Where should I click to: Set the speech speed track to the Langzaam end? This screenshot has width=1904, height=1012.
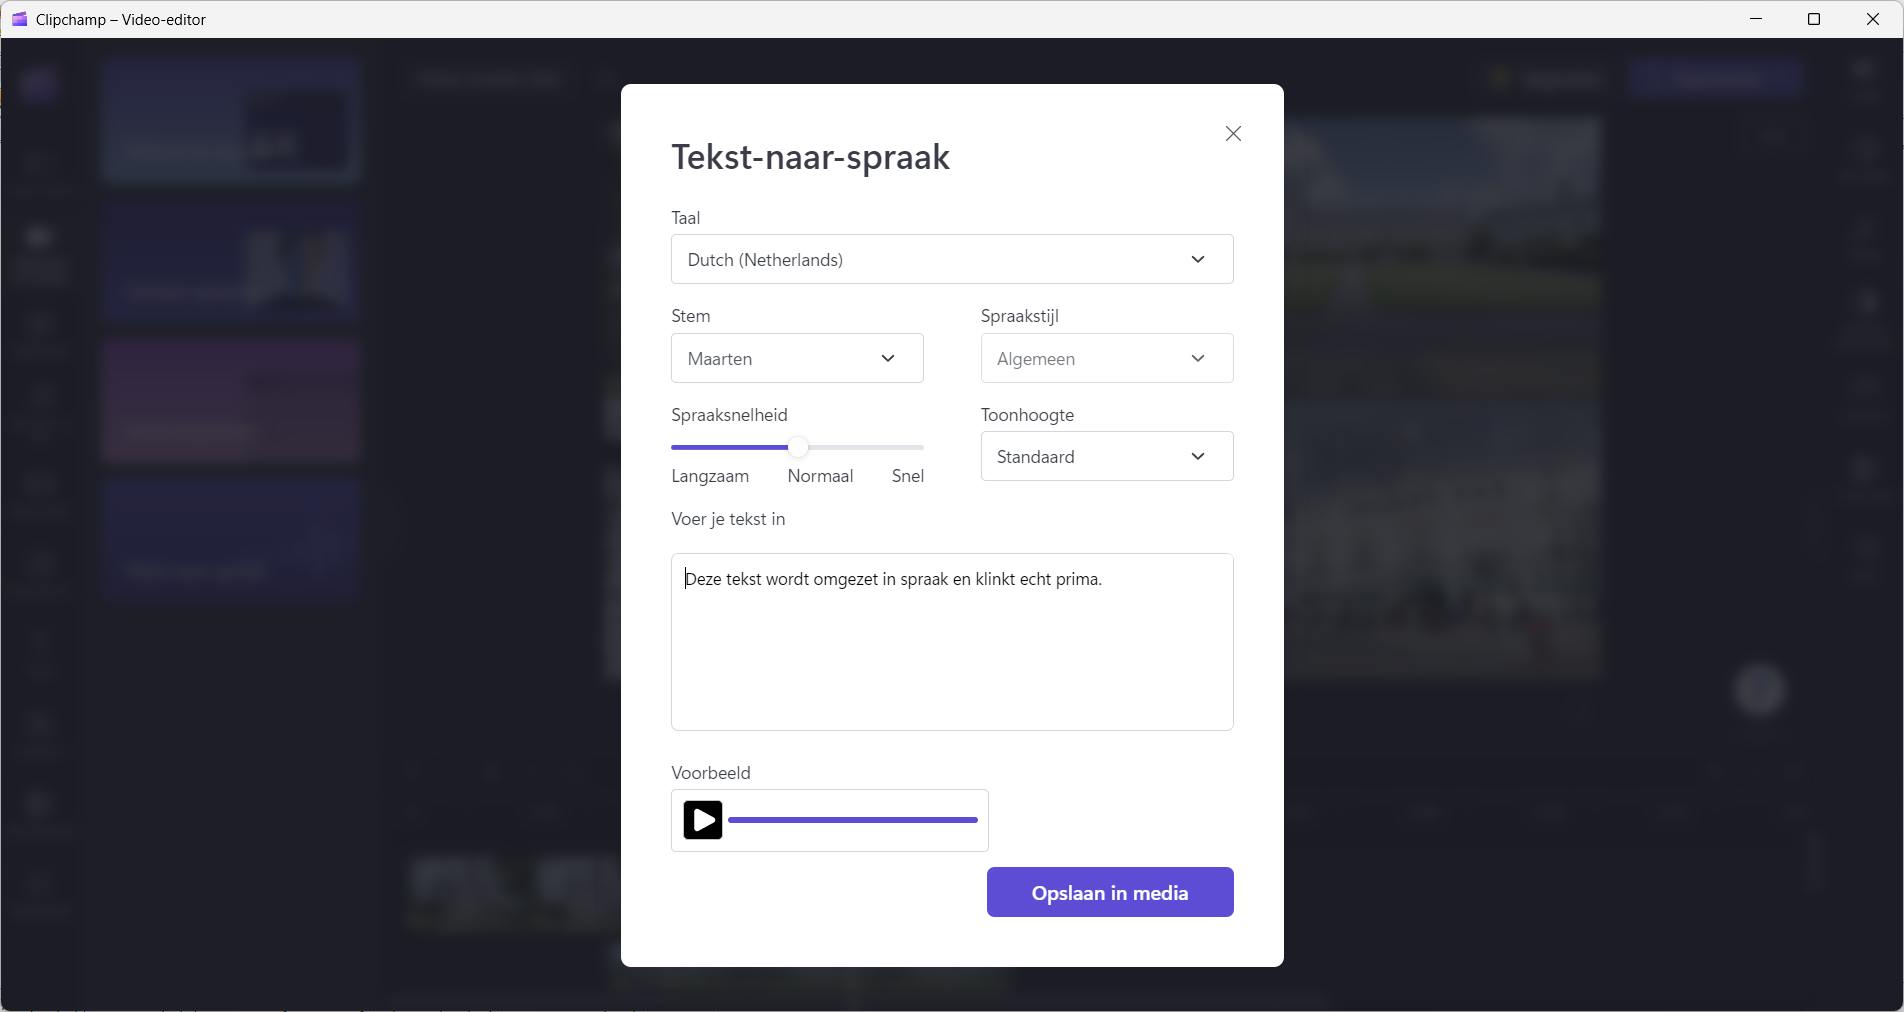[x=674, y=447]
